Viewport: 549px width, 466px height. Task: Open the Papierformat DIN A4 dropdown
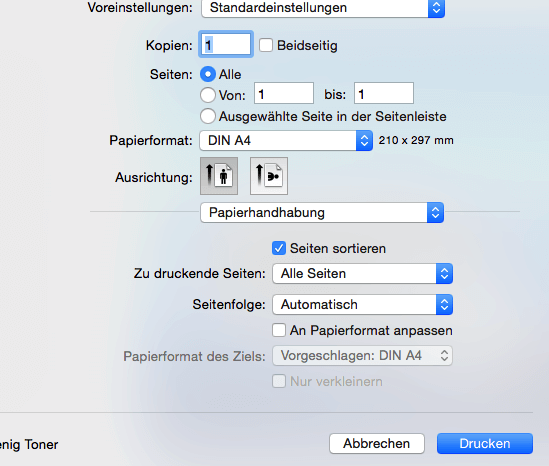tap(286, 140)
